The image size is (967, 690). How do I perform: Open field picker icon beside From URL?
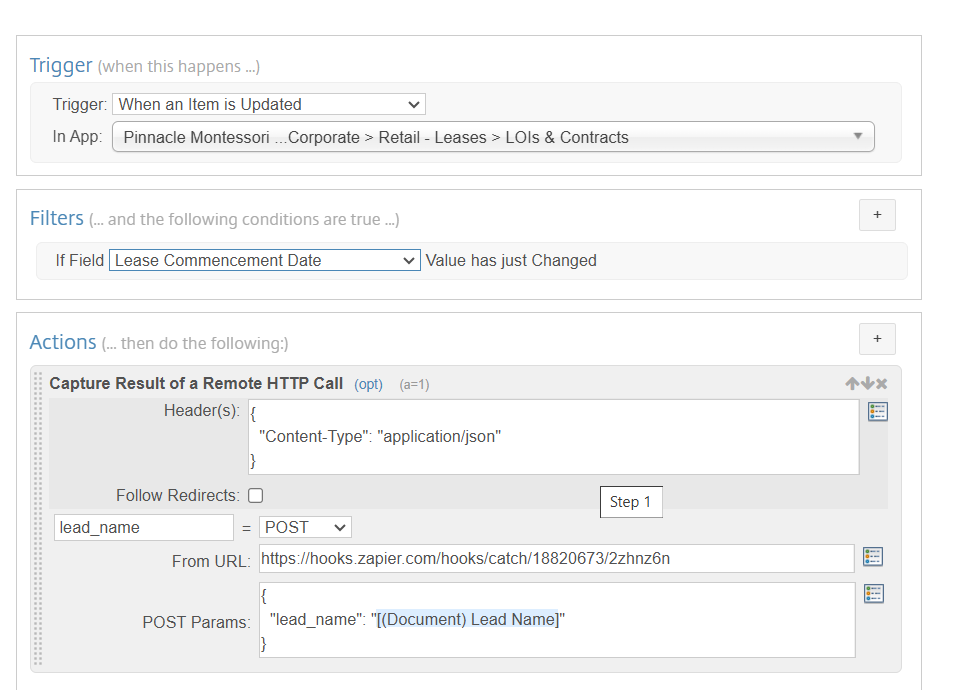(873, 557)
